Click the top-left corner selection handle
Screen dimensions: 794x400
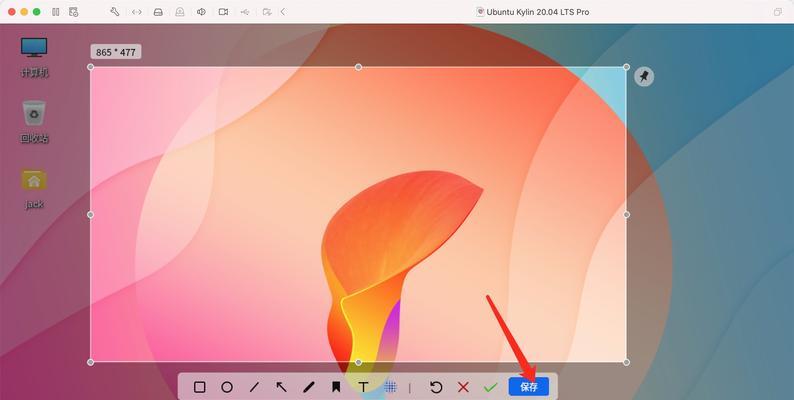91,67
